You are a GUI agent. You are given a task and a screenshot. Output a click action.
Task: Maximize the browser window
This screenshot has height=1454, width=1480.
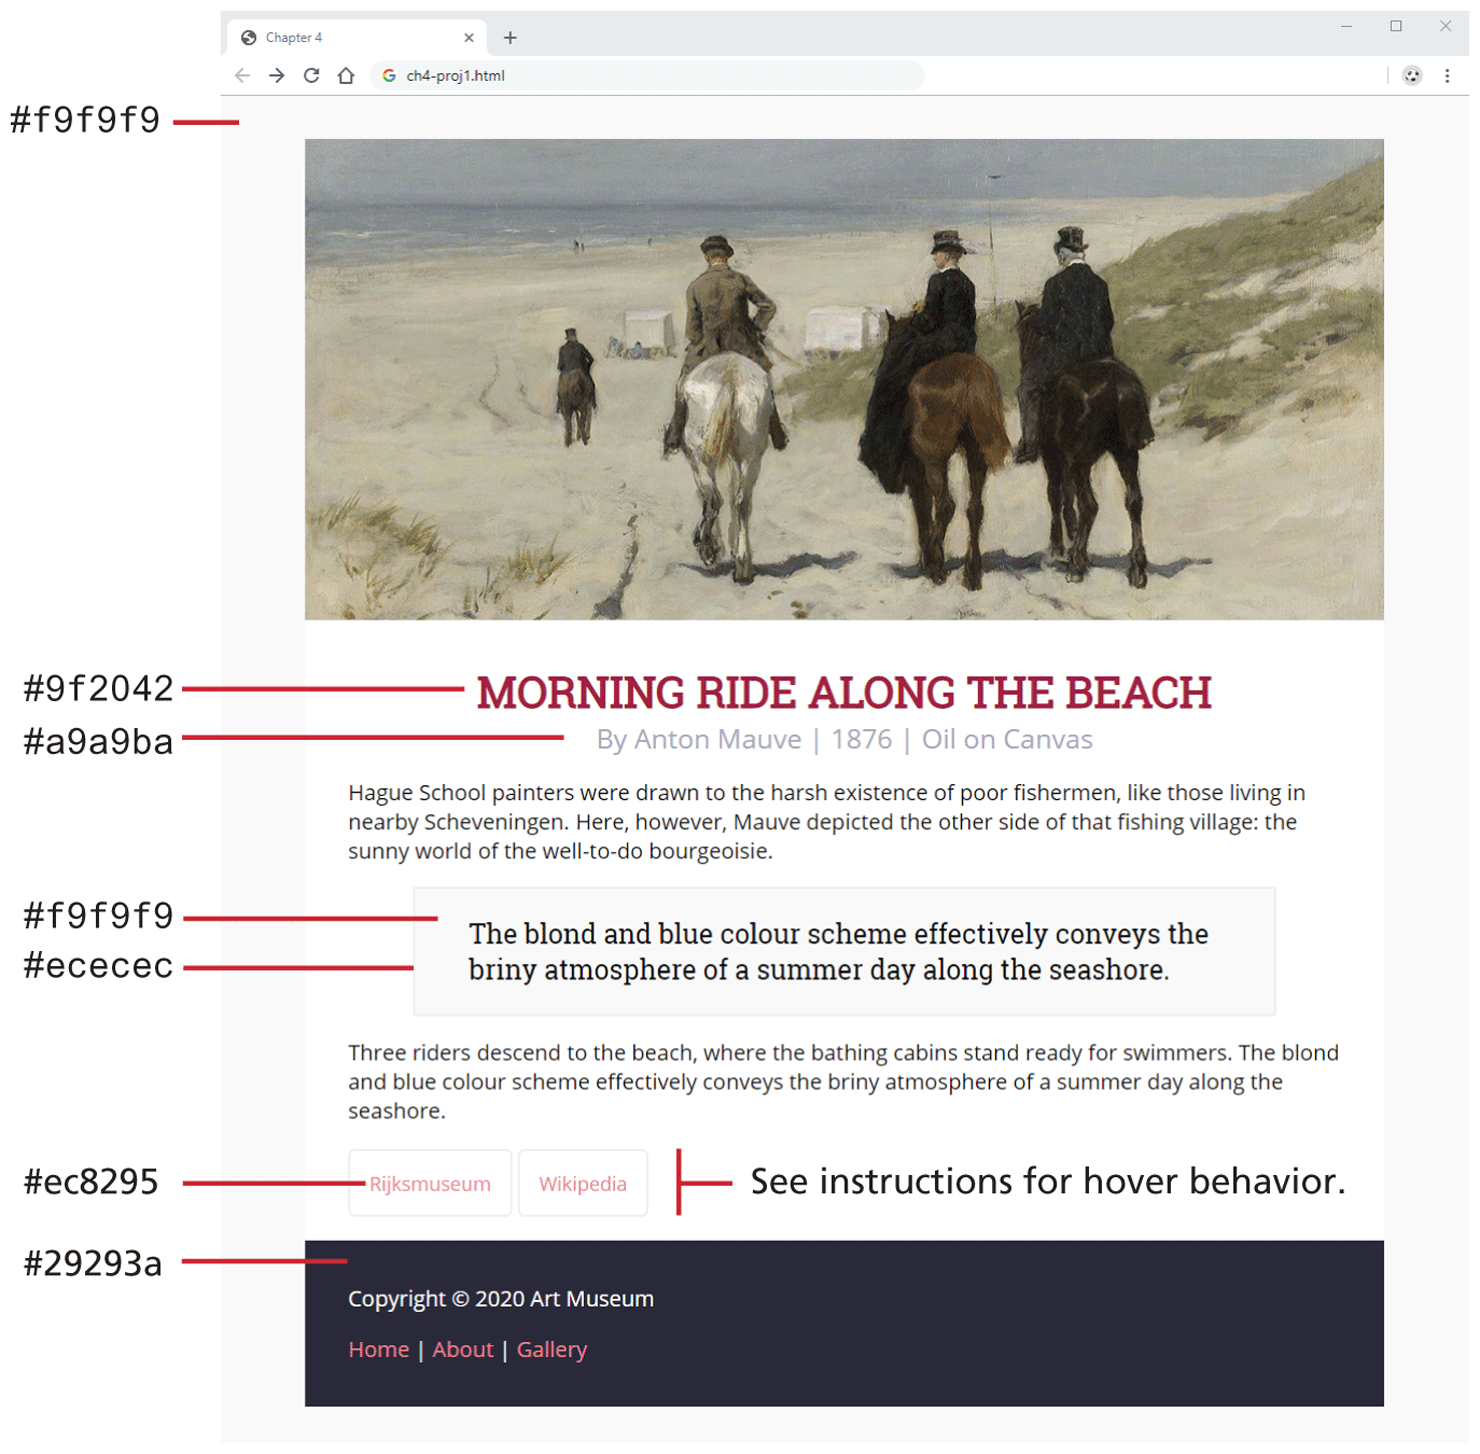tap(1396, 27)
